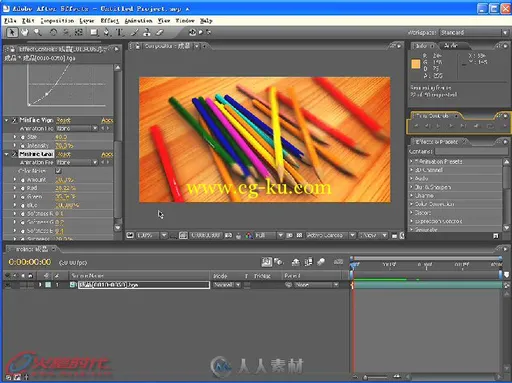Image resolution: width=512 pixels, height=383 pixels.
Task: Reset the Misfire Vignette effect
Action: (63, 120)
